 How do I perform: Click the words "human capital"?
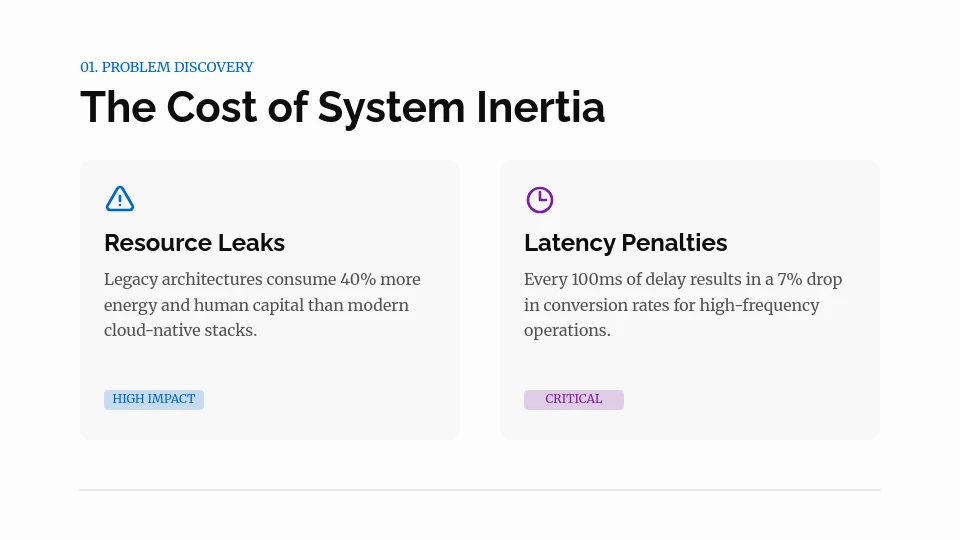pos(247,305)
